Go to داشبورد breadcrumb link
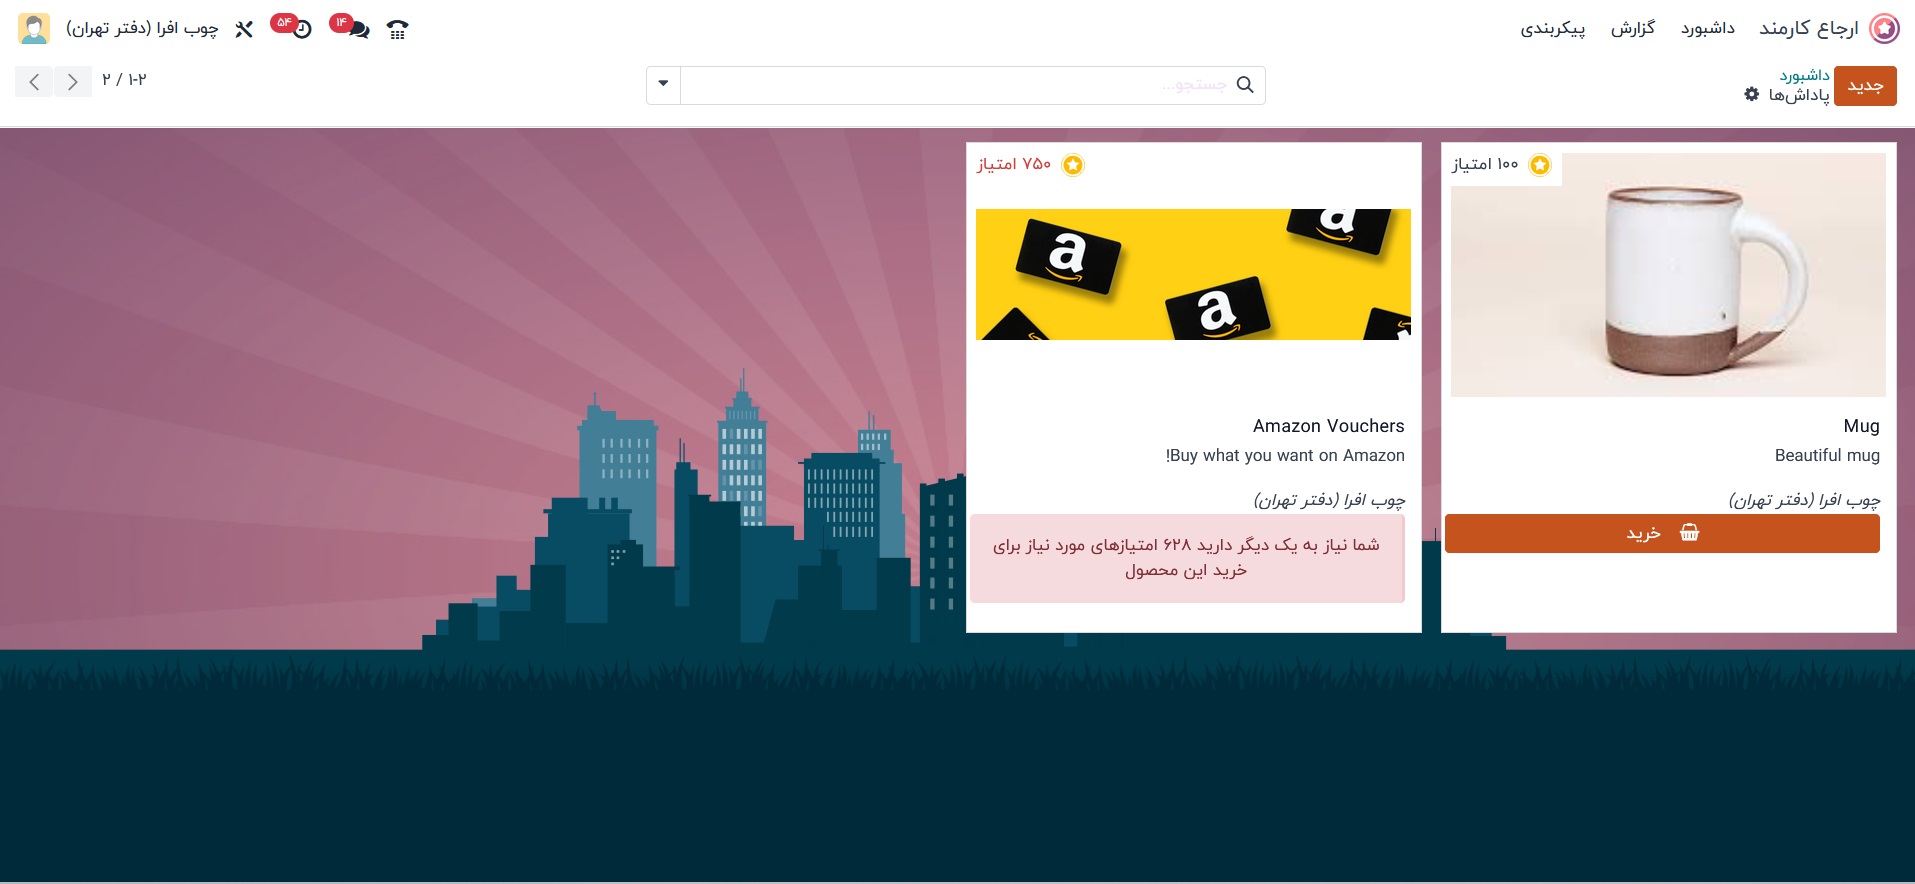 [x=1804, y=76]
